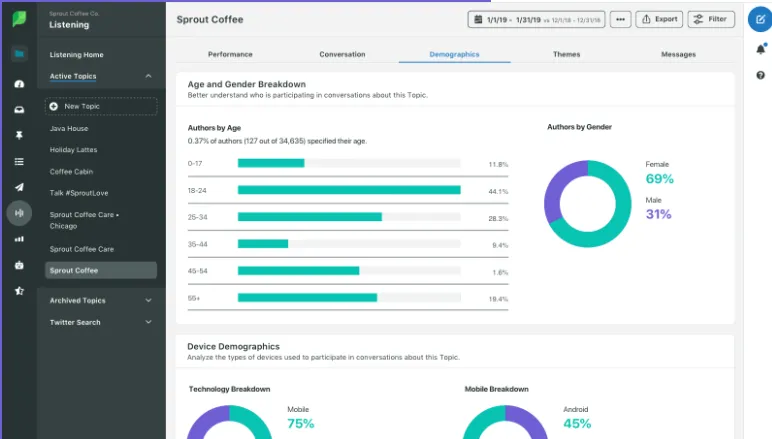This screenshot has height=439, width=772.
Task: Click the Export button
Action: tap(659, 19)
